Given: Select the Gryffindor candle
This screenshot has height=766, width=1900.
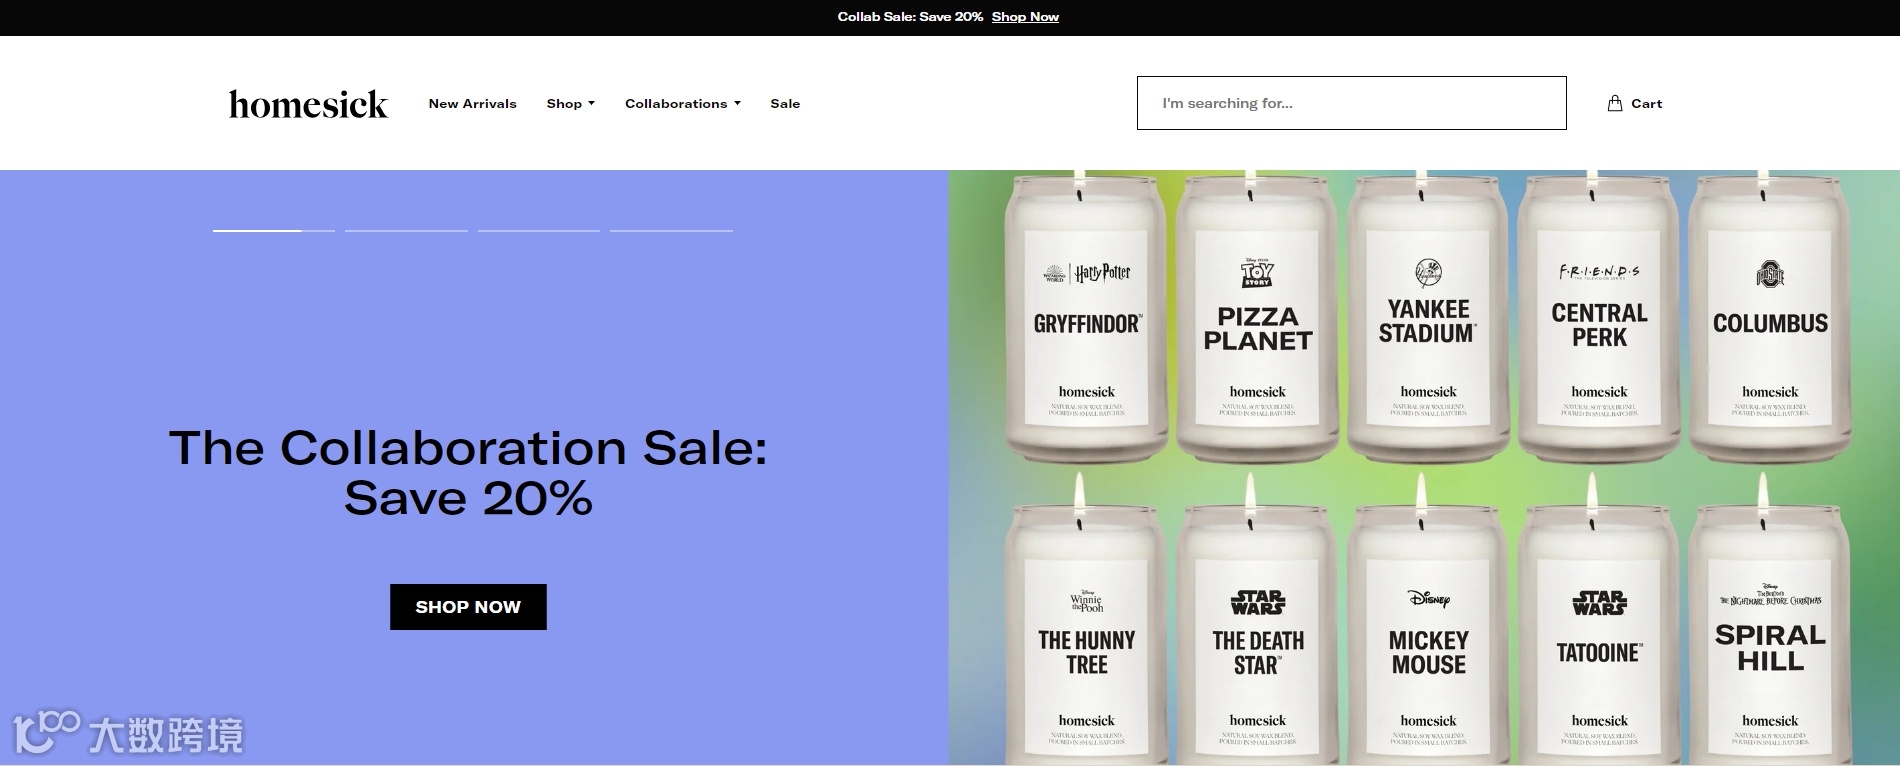Looking at the screenshot, I should (x=1087, y=320).
